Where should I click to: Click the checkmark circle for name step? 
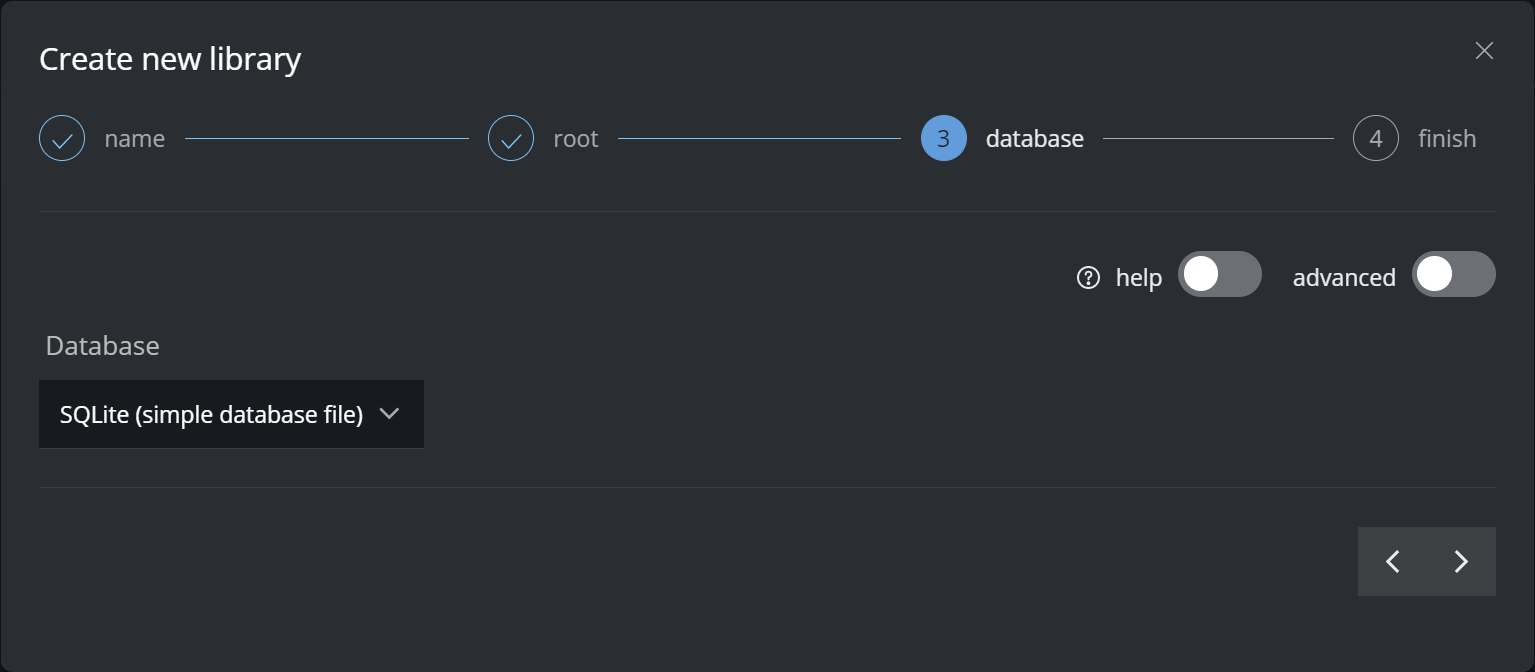click(x=62, y=139)
